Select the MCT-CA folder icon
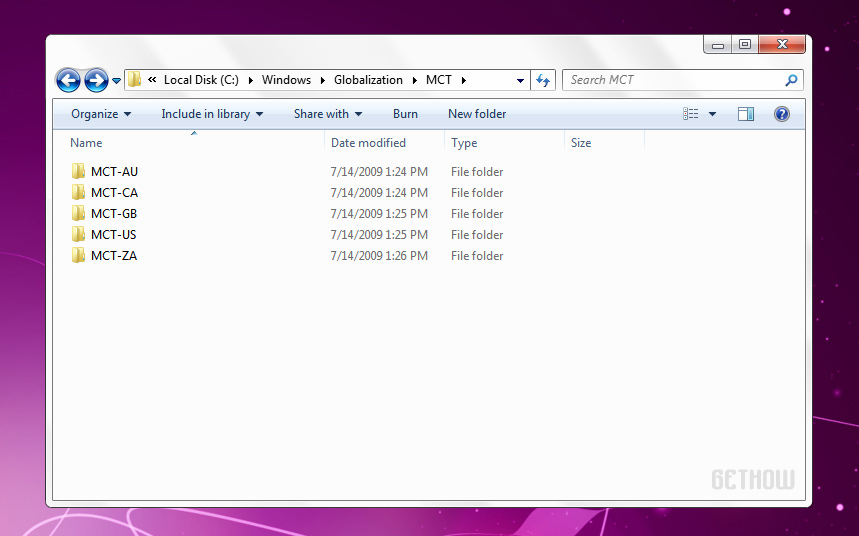 pos(78,192)
